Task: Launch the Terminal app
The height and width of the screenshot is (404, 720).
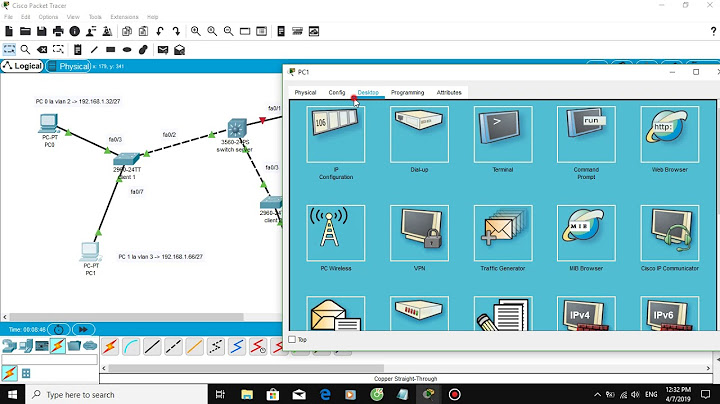Action: (503, 135)
